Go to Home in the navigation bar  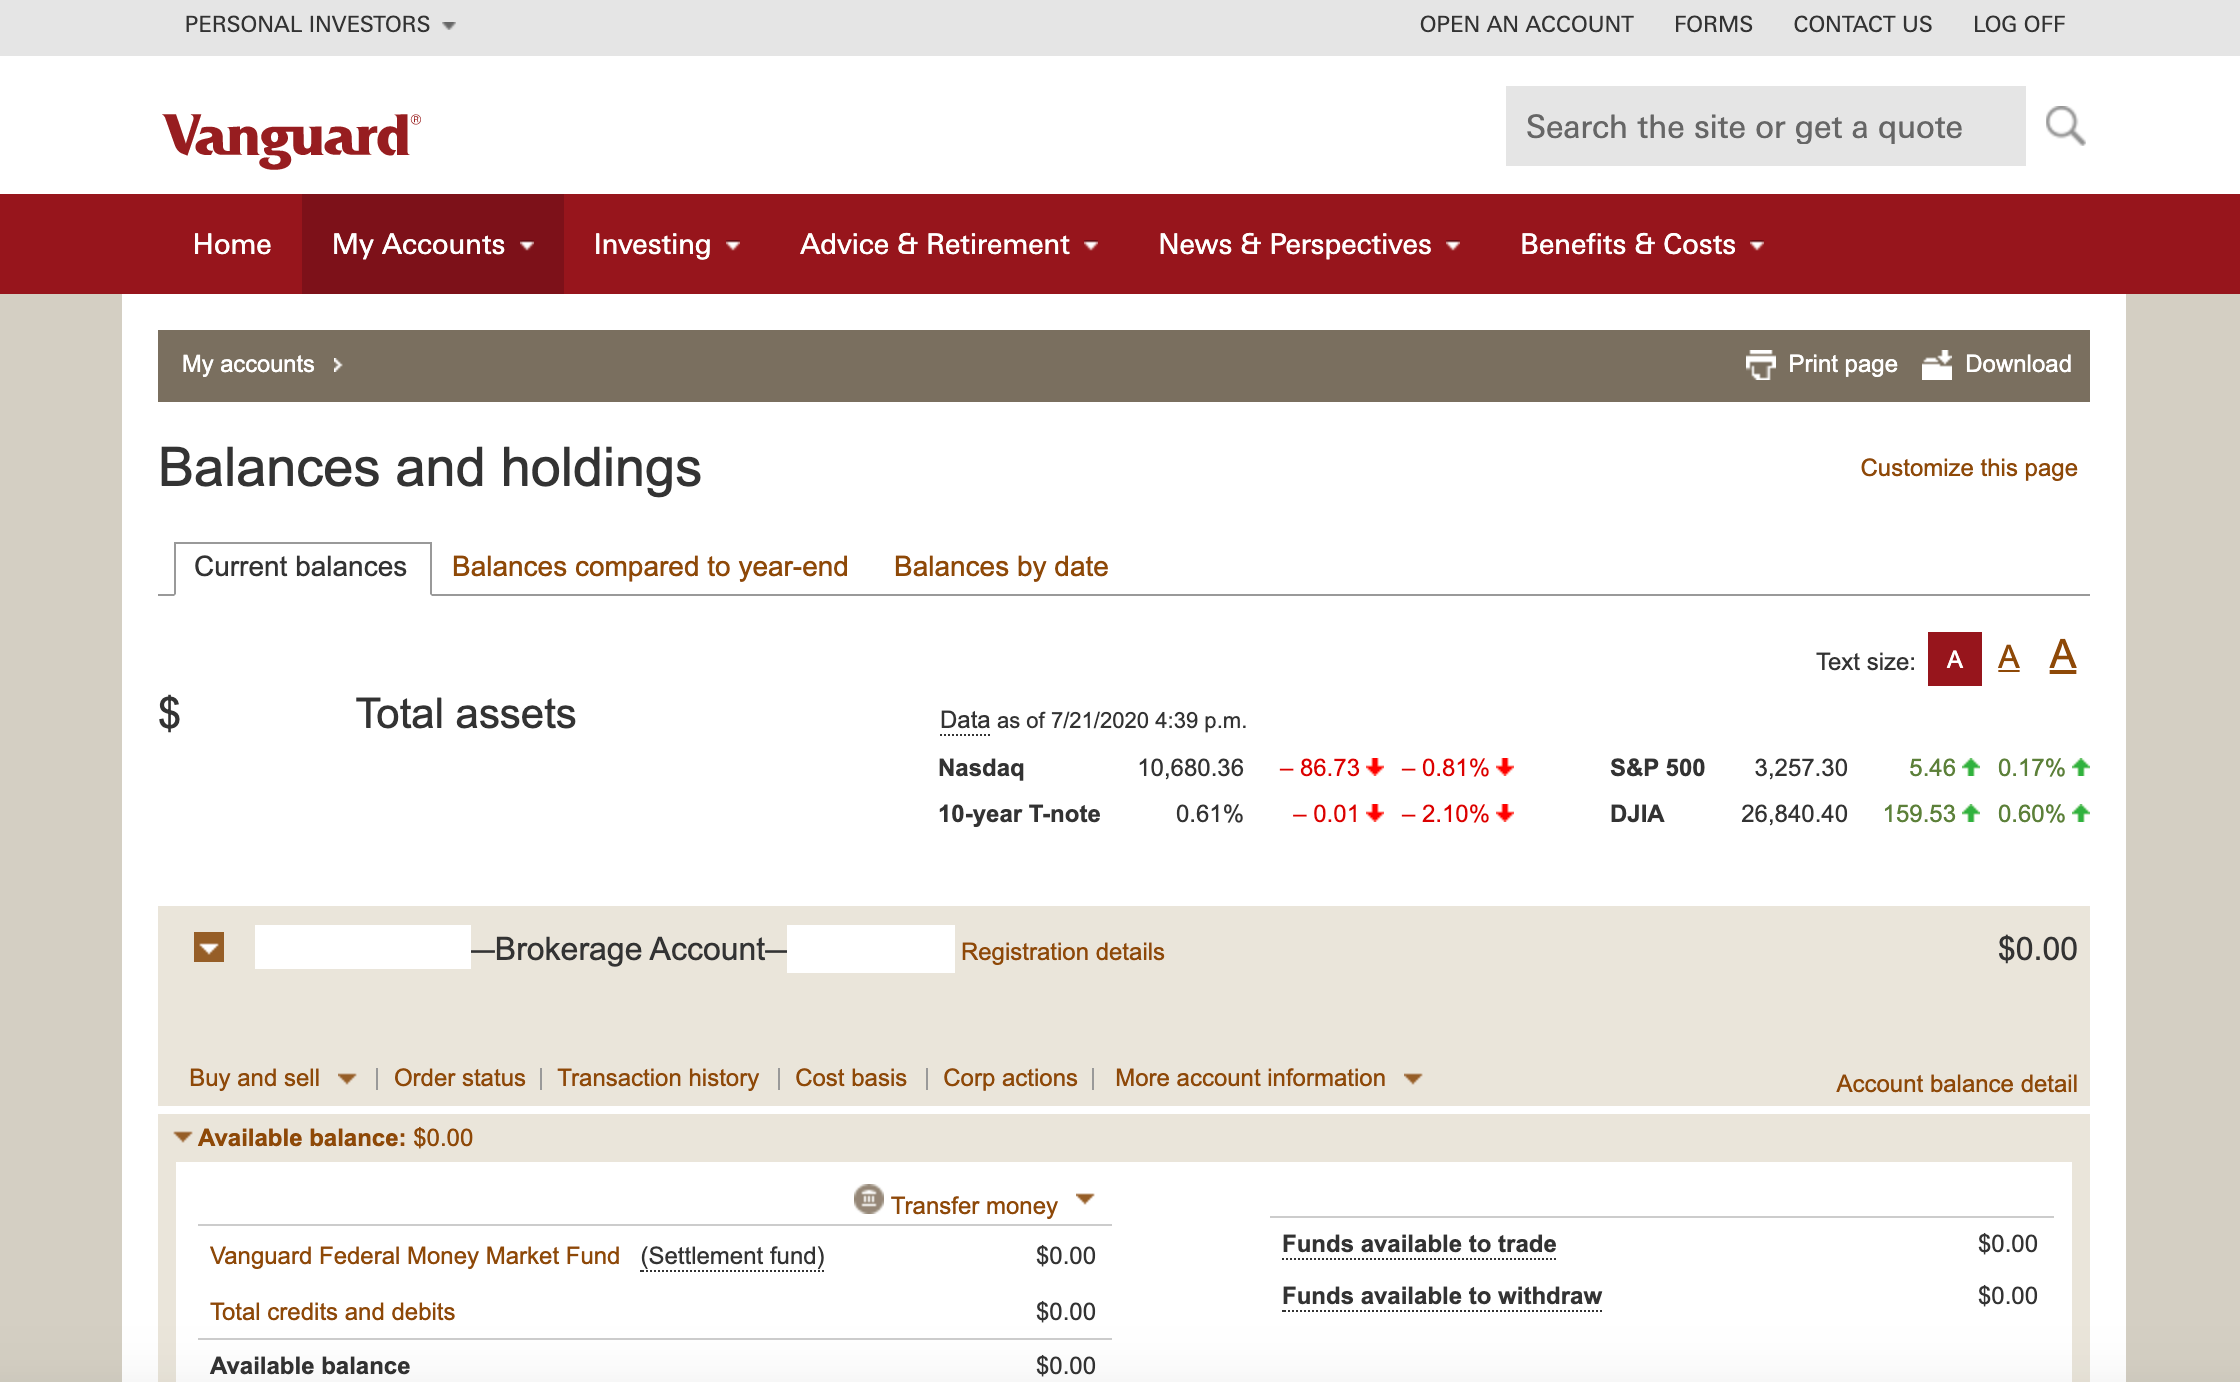[232, 244]
